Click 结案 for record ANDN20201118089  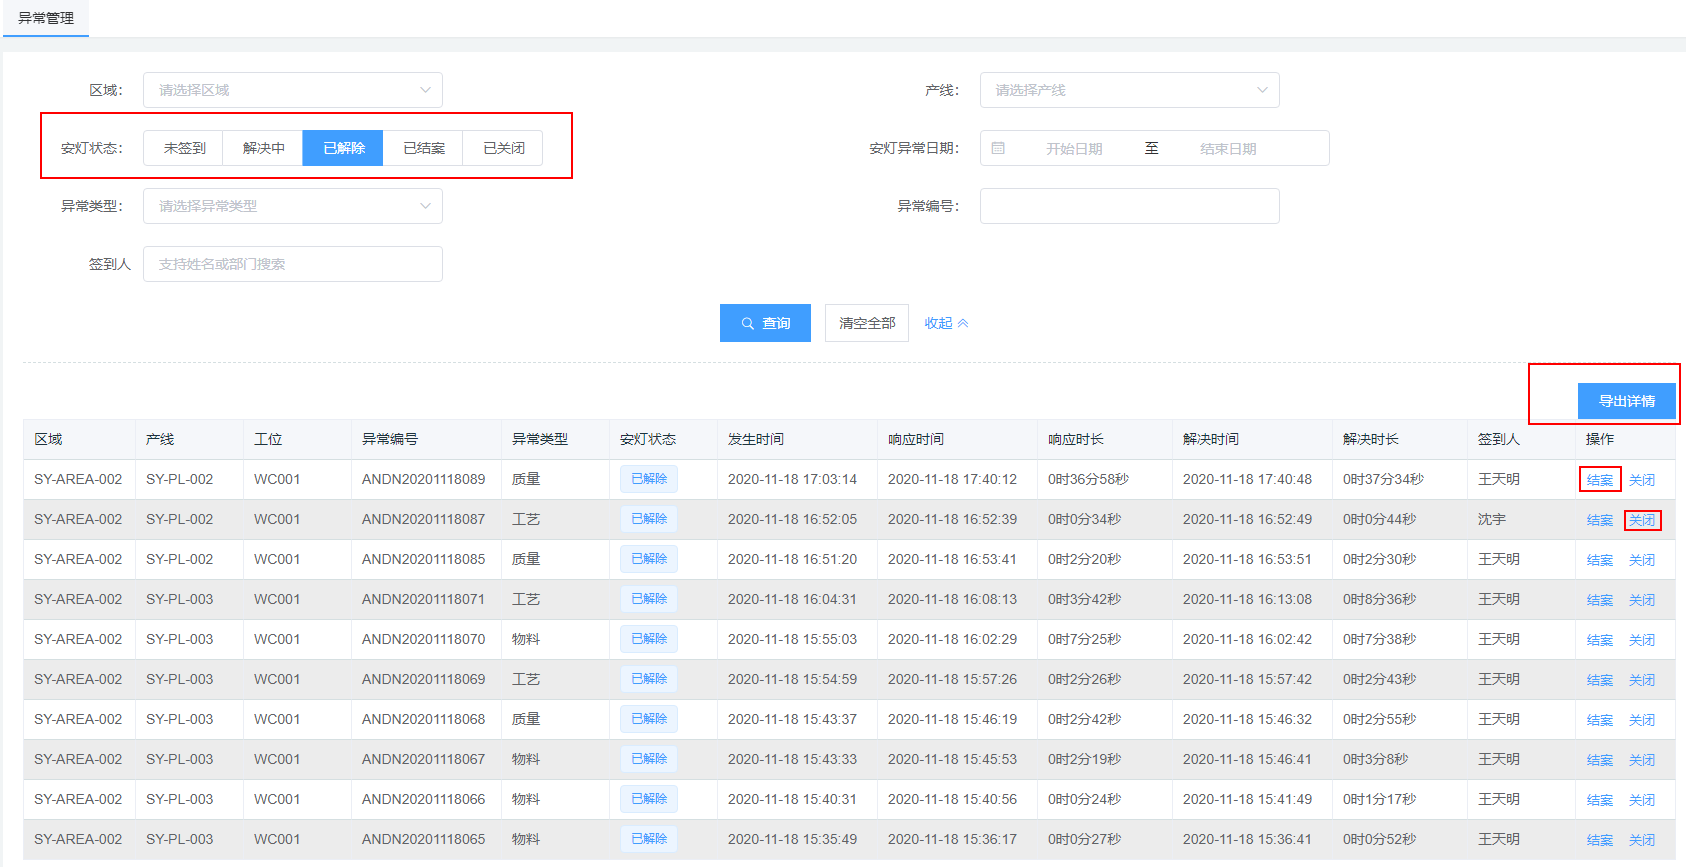[1599, 480]
